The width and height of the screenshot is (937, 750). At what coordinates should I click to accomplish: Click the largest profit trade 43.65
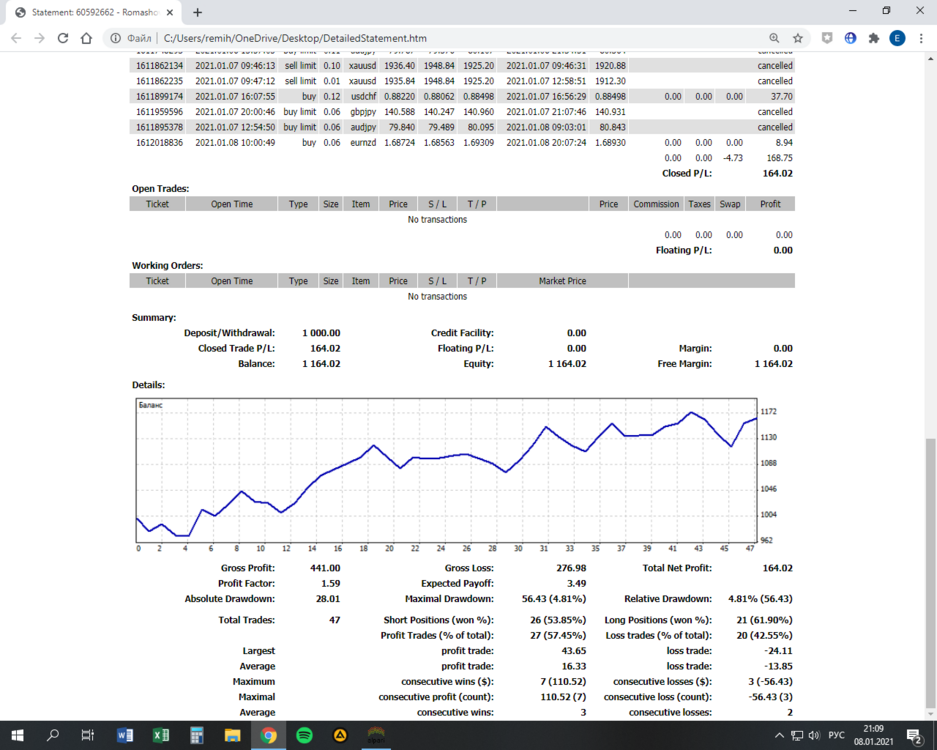click(x=574, y=651)
